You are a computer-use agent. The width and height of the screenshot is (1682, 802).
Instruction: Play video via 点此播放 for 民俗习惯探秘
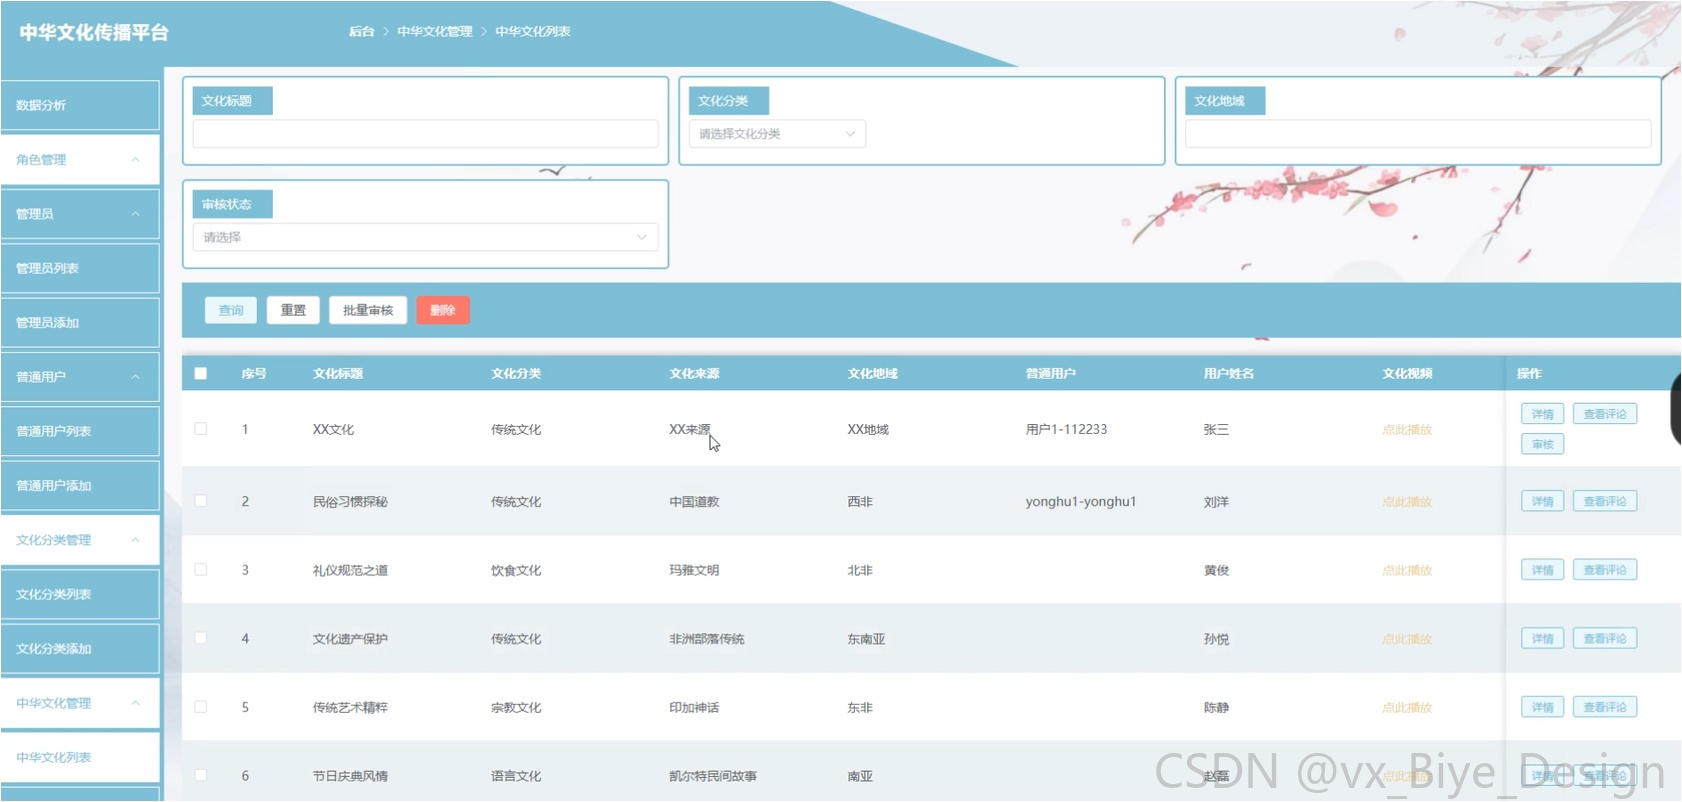click(1407, 502)
